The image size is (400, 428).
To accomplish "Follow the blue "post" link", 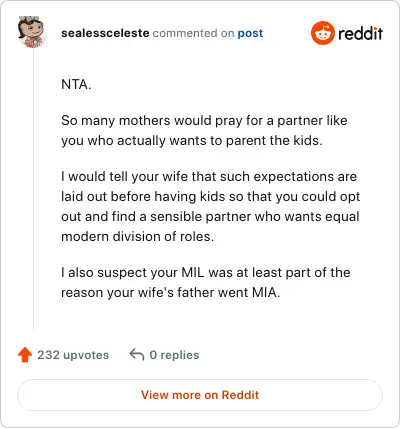I will tap(250, 33).
